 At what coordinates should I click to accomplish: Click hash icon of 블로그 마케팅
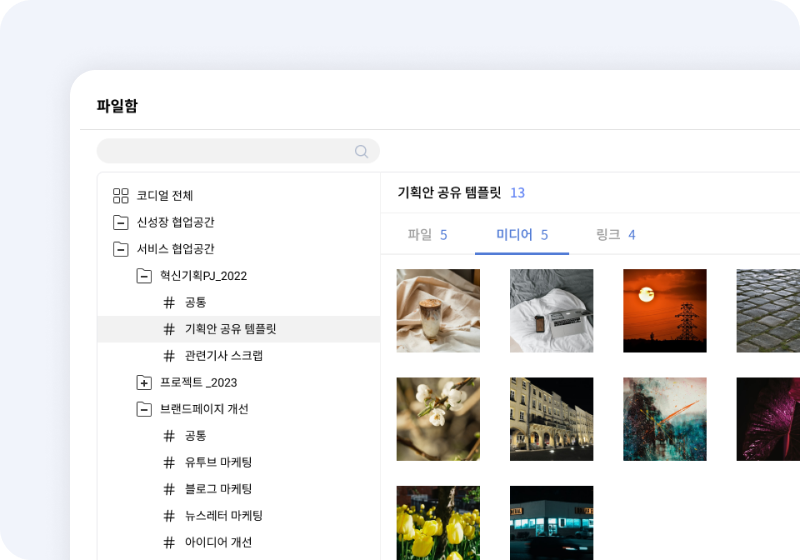point(169,489)
